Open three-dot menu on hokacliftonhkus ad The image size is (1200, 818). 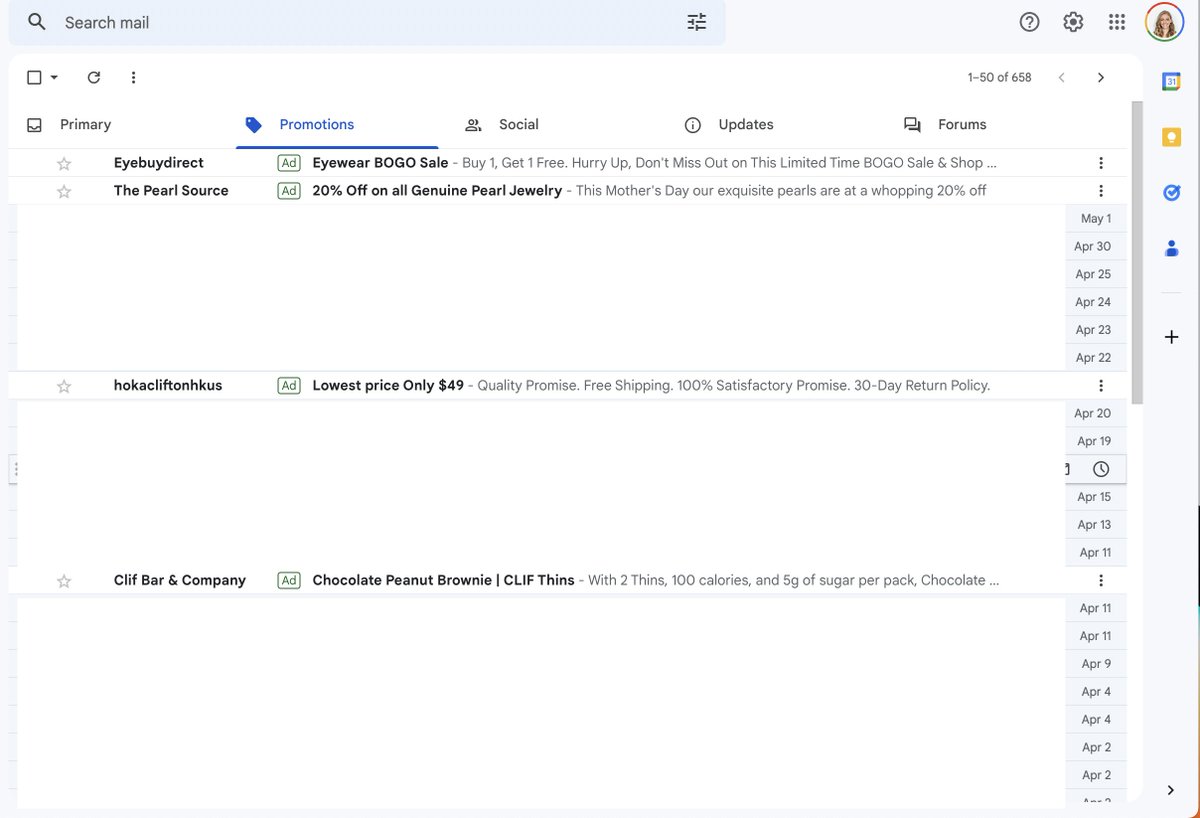pos(1101,386)
